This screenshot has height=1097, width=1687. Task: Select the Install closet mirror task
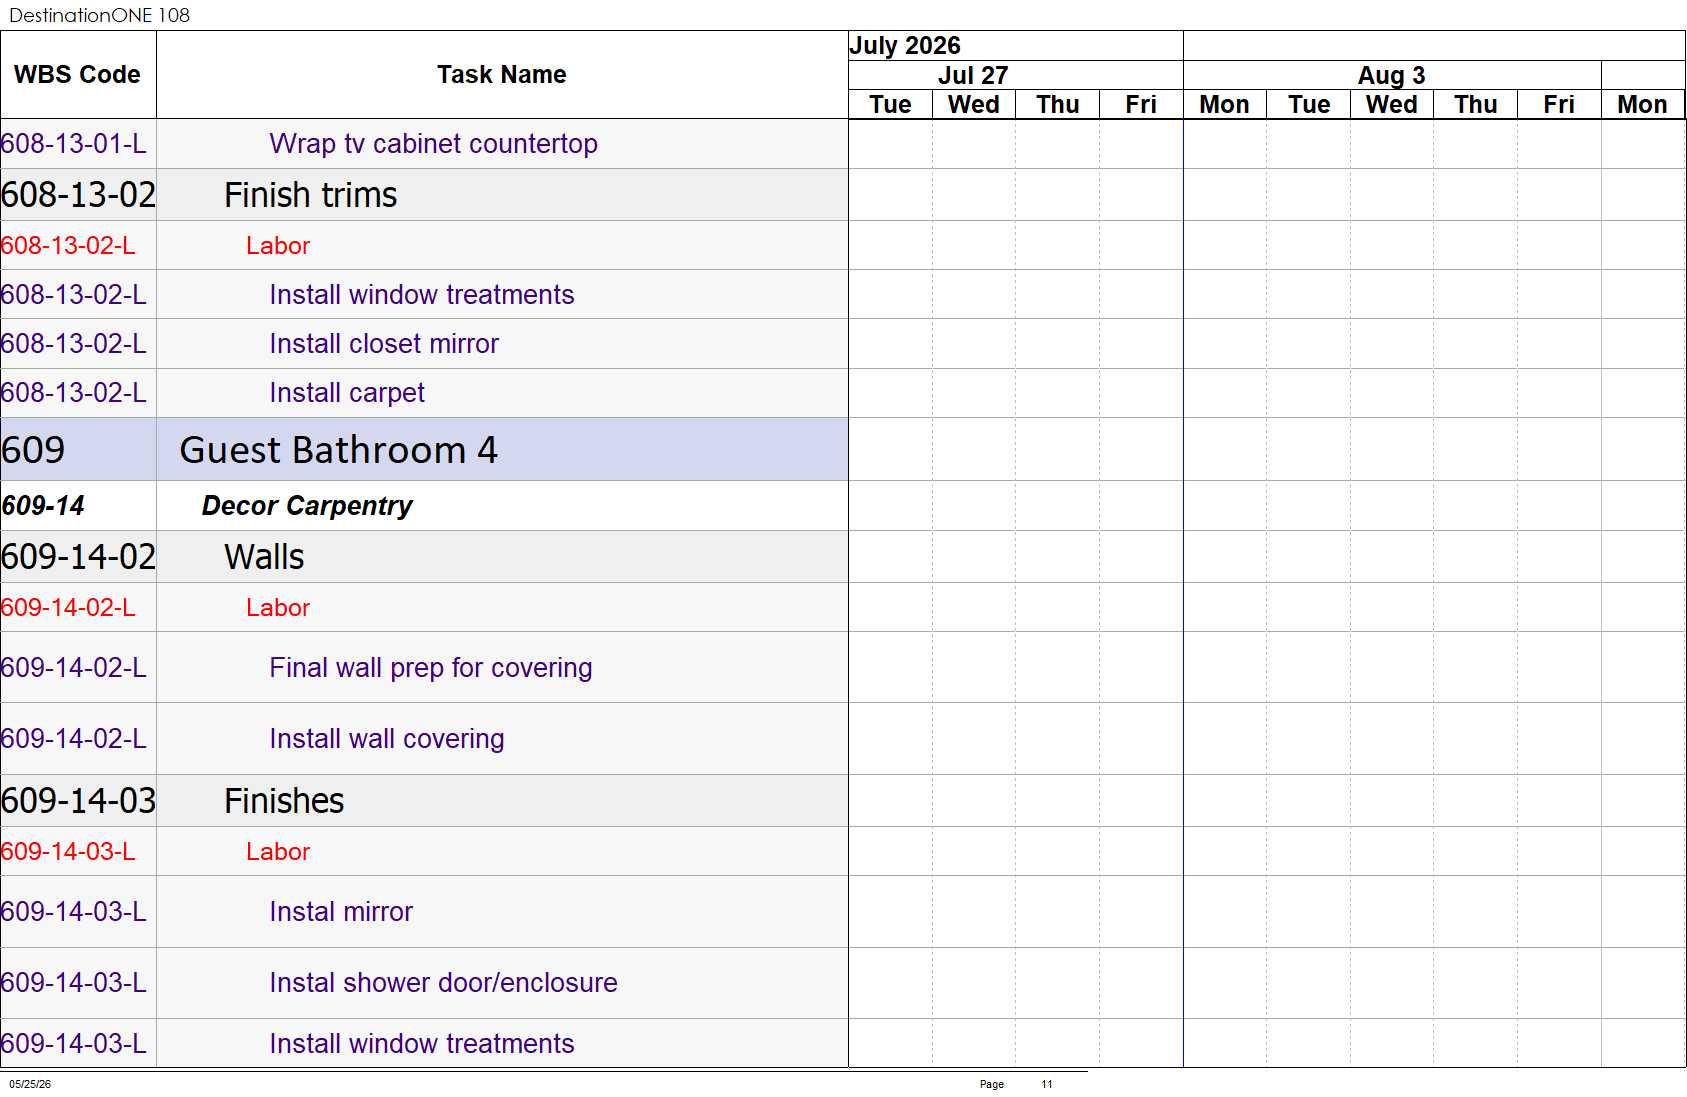384,344
